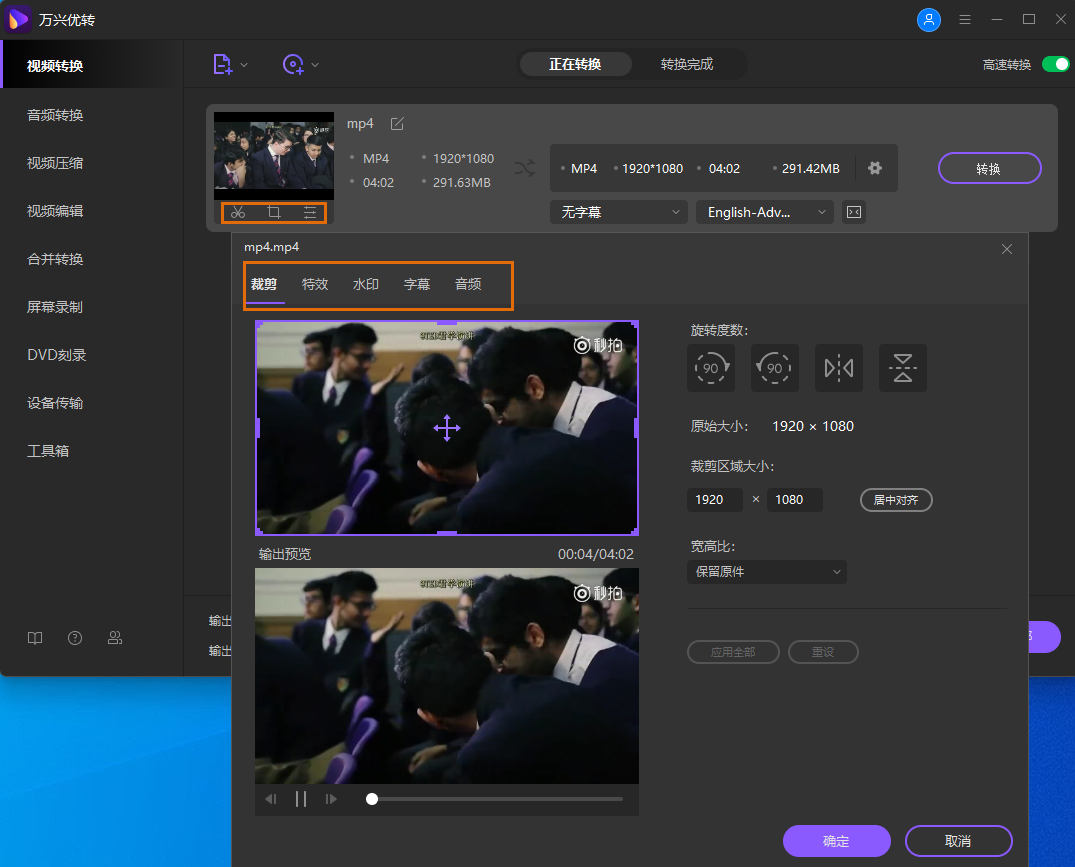Pause the preview playback

tap(301, 799)
